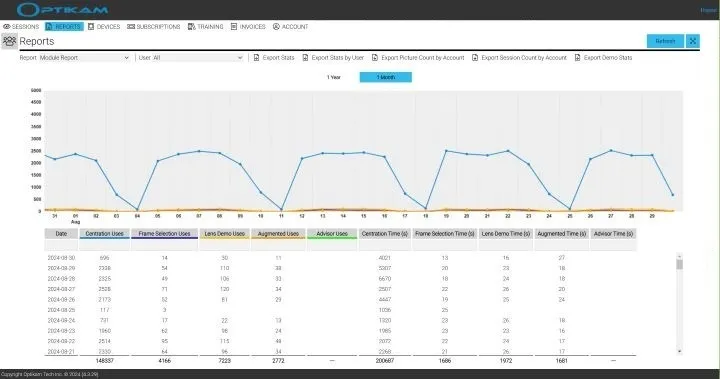The image size is (720, 379).
Task: Click the chart data point for day 27
Action: tap(611, 150)
